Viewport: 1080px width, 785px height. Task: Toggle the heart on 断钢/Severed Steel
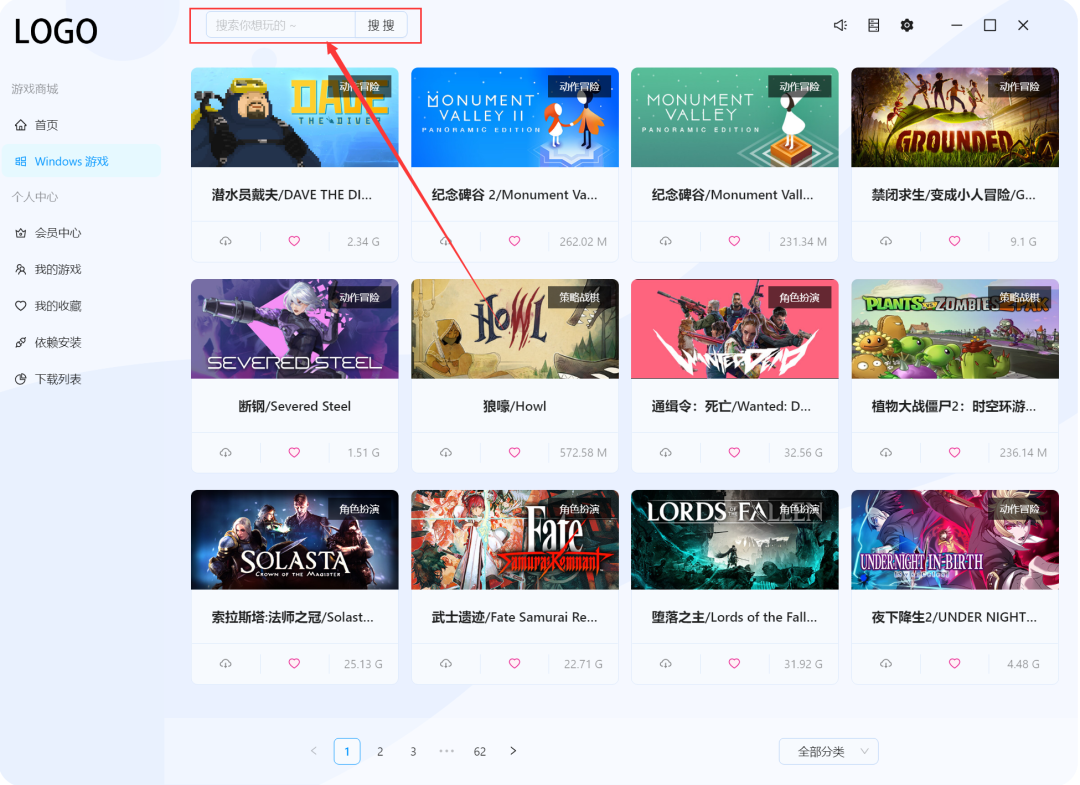[293, 452]
